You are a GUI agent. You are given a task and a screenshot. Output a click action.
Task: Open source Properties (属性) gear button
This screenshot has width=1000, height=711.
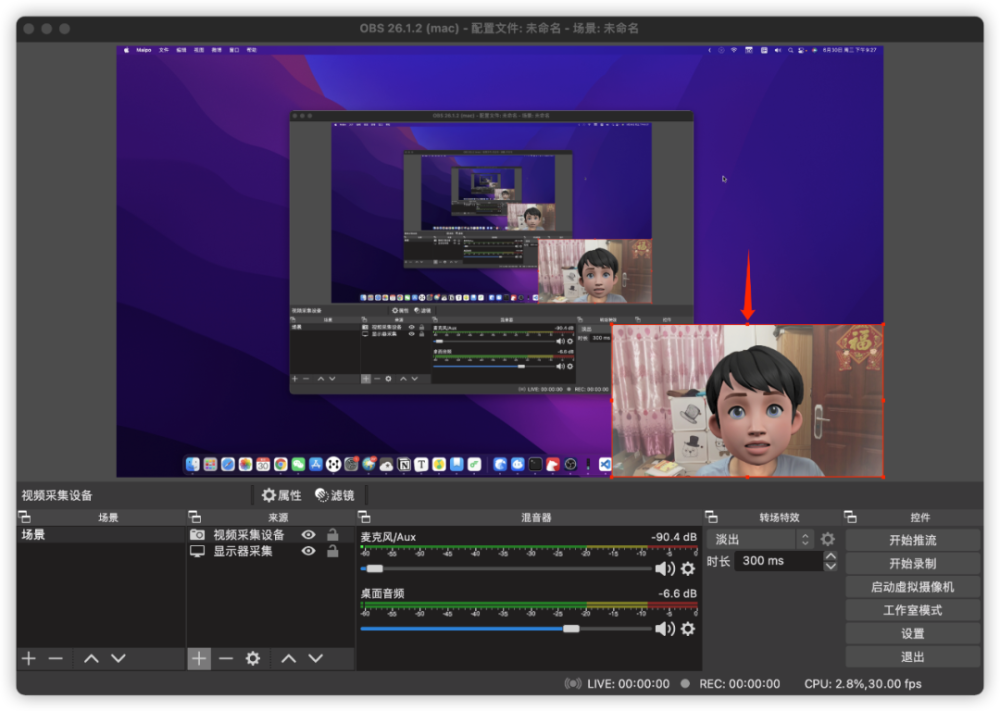coord(281,495)
